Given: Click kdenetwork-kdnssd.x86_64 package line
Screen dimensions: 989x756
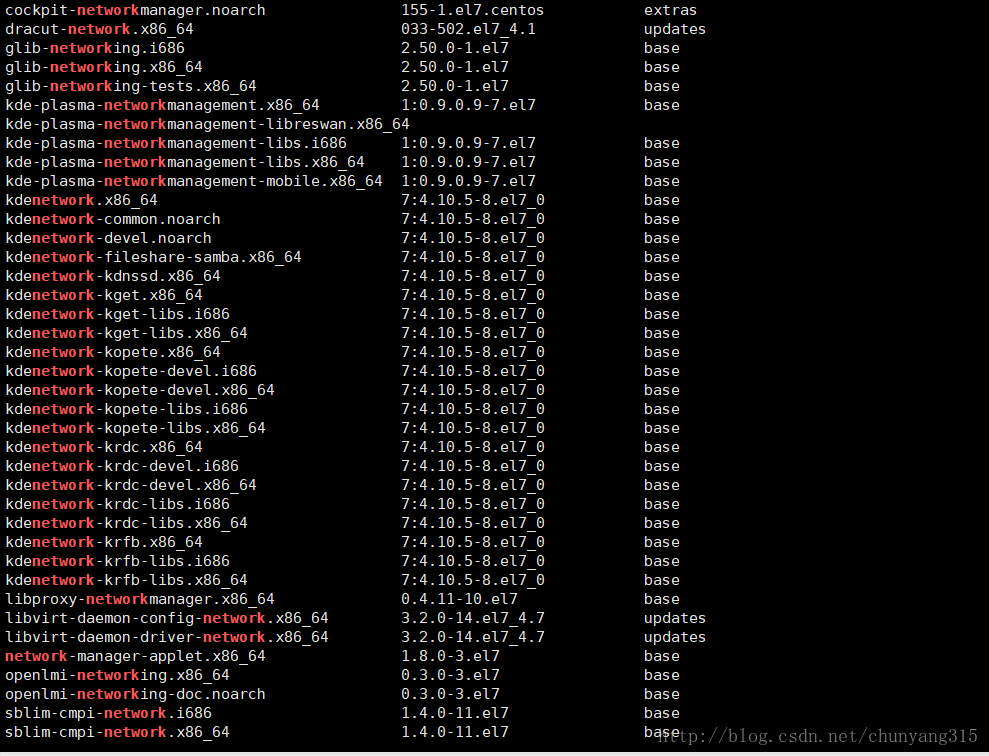Looking at the screenshot, I should [112, 276].
